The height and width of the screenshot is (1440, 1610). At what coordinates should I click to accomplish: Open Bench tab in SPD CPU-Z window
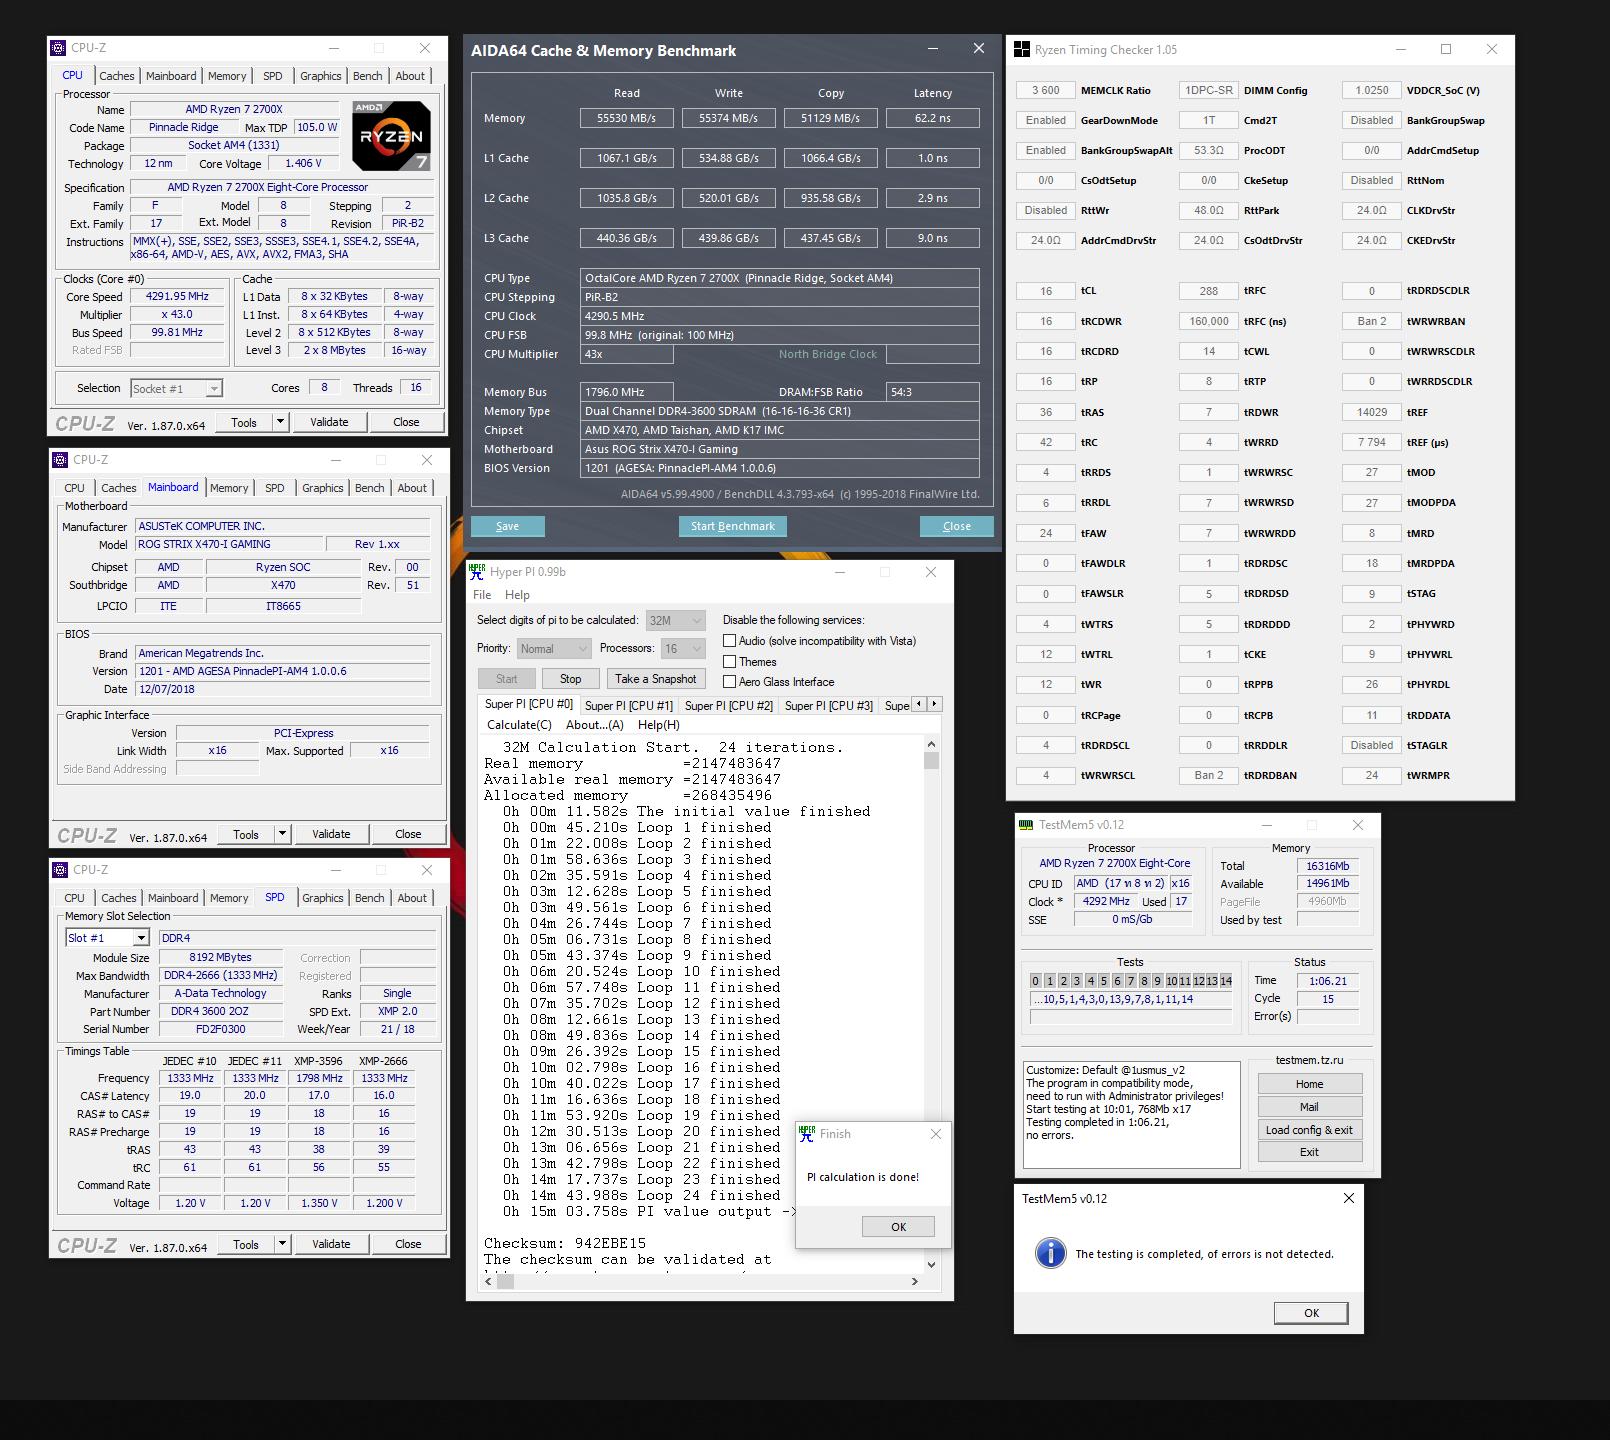pyautogui.click(x=370, y=898)
